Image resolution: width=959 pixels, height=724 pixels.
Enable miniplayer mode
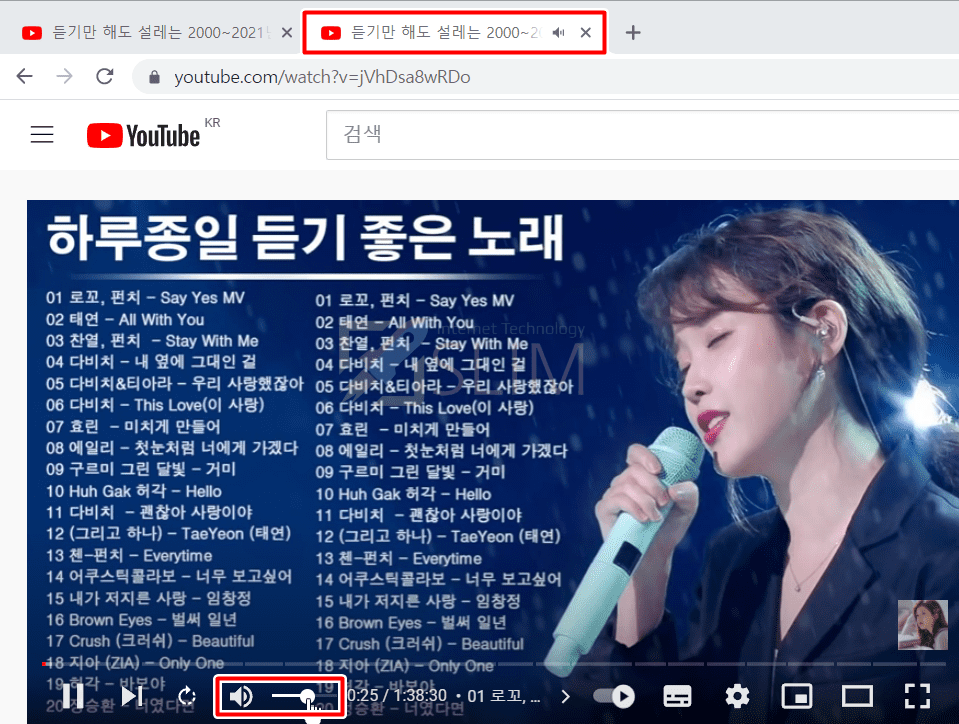pos(797,696)
